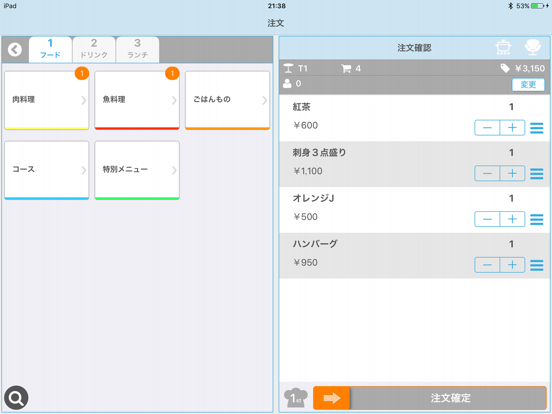Image resolution: width=552 pixels, height=414 pixels.
Task: Tap the T1 table label
Action: point(303,68)
